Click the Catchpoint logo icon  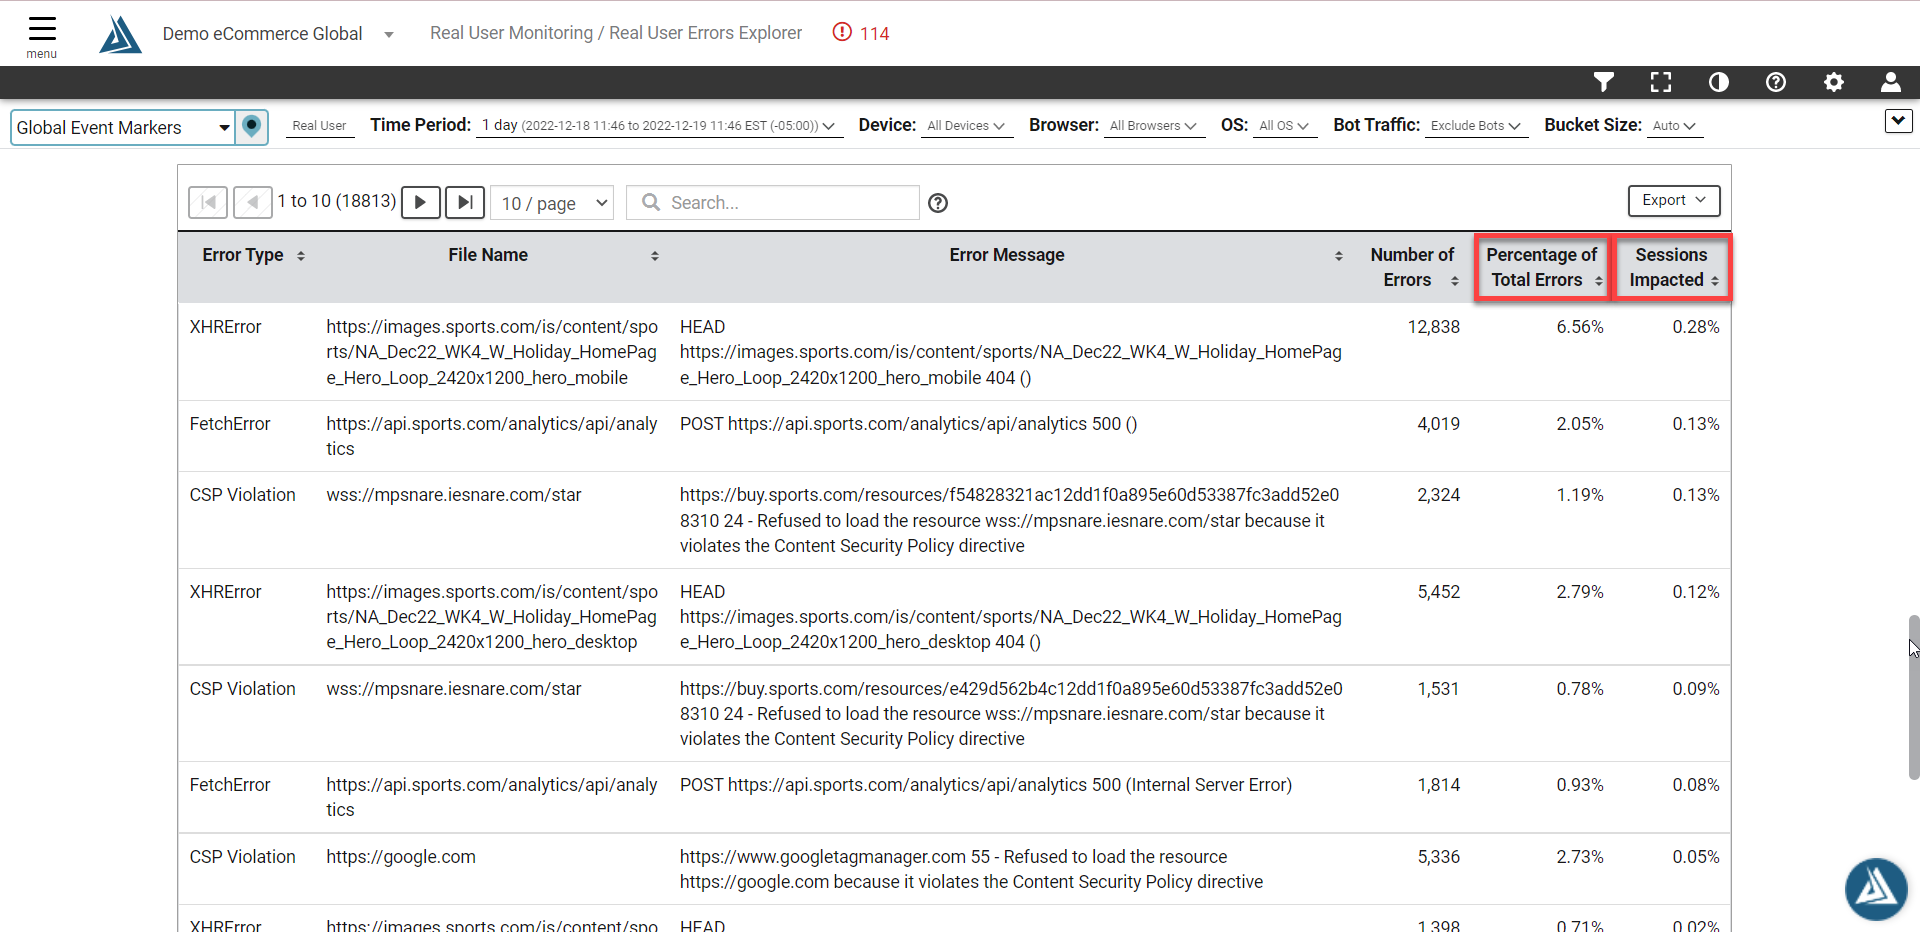pos(121,35)
